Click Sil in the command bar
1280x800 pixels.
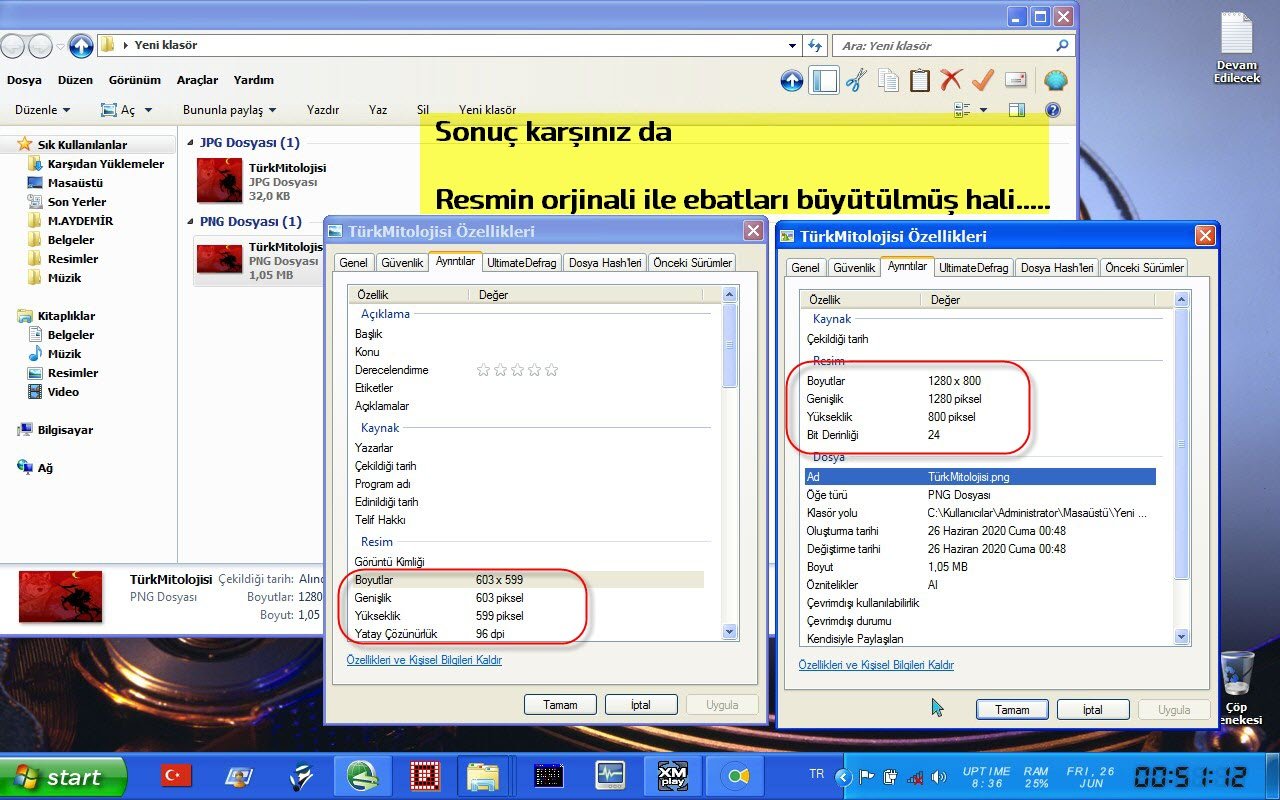[423, 110]
